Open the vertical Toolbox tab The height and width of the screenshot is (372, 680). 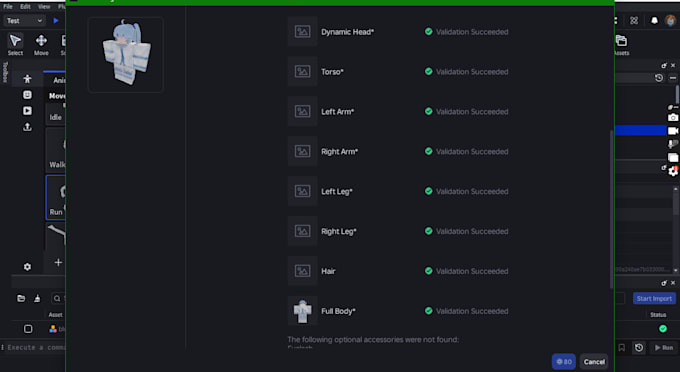click(5, 72)
